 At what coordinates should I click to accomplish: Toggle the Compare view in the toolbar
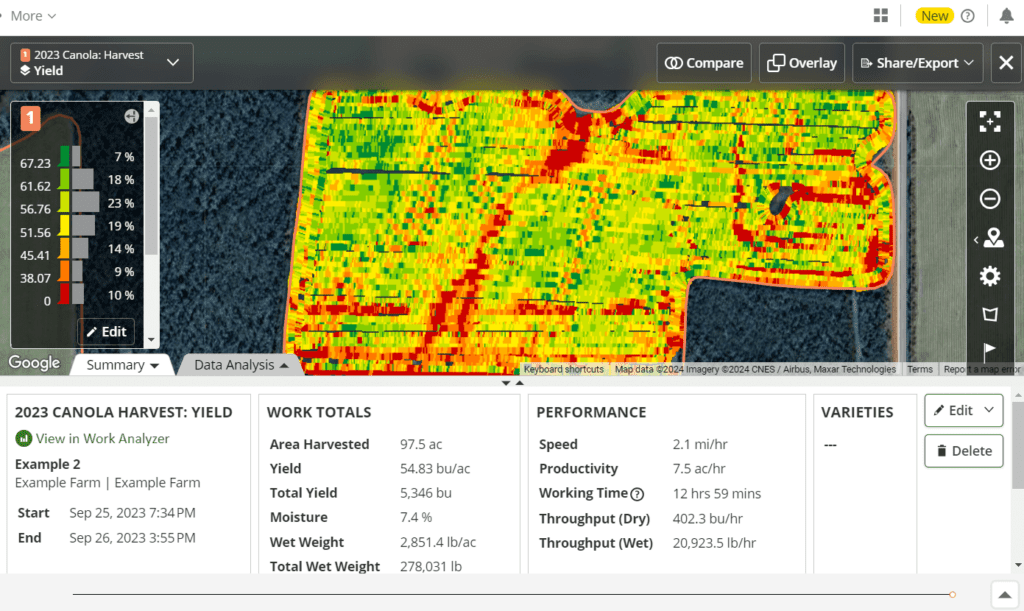coord(703,62)
